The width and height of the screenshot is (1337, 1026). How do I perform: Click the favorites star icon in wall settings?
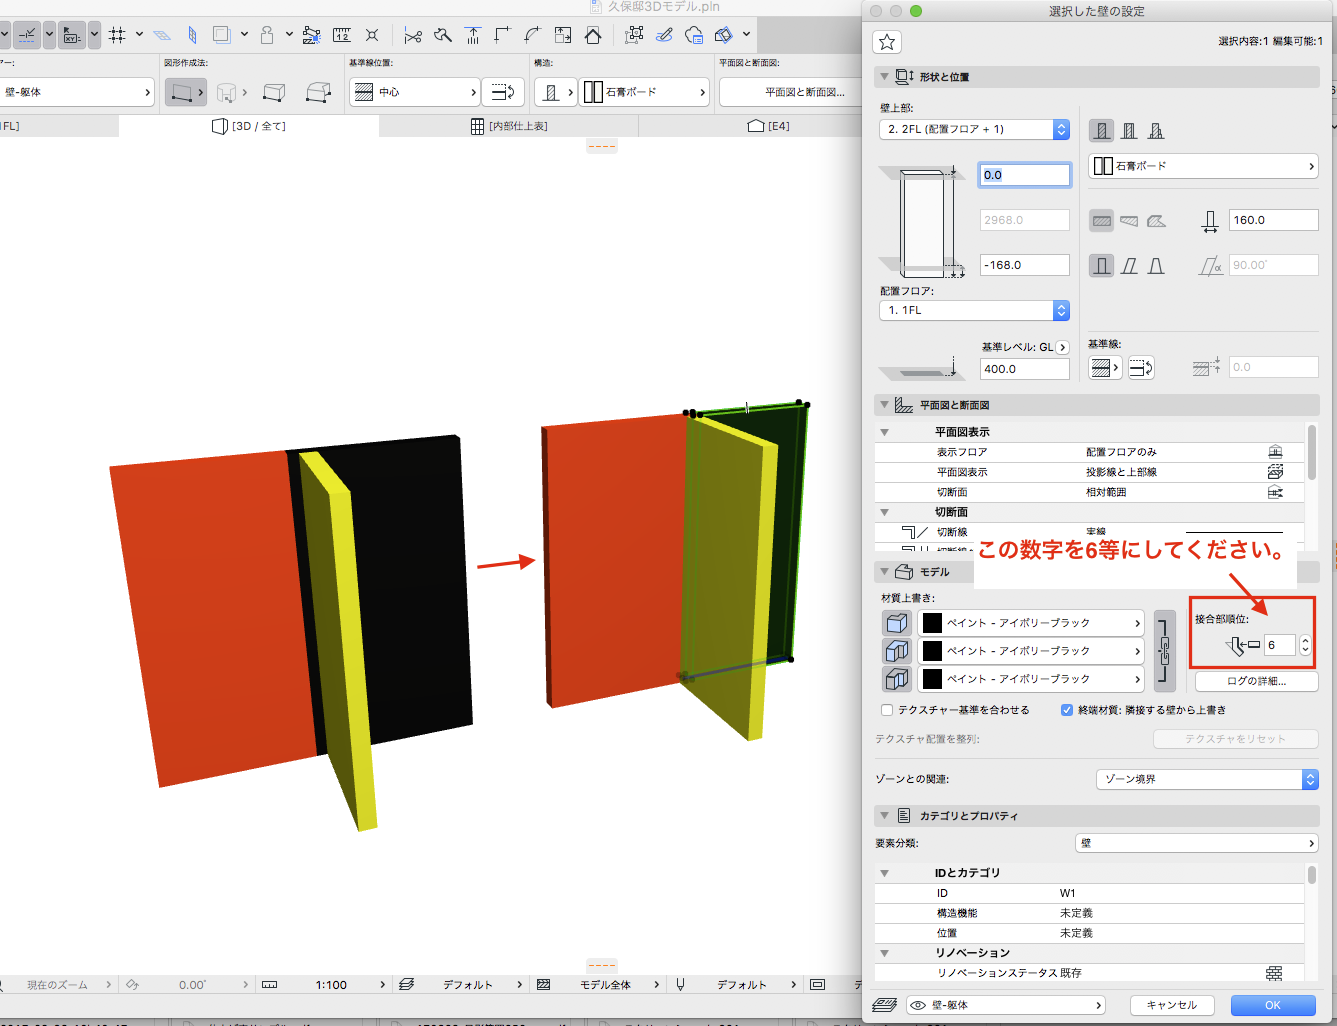pyautogui.click(x=887, y=42)
